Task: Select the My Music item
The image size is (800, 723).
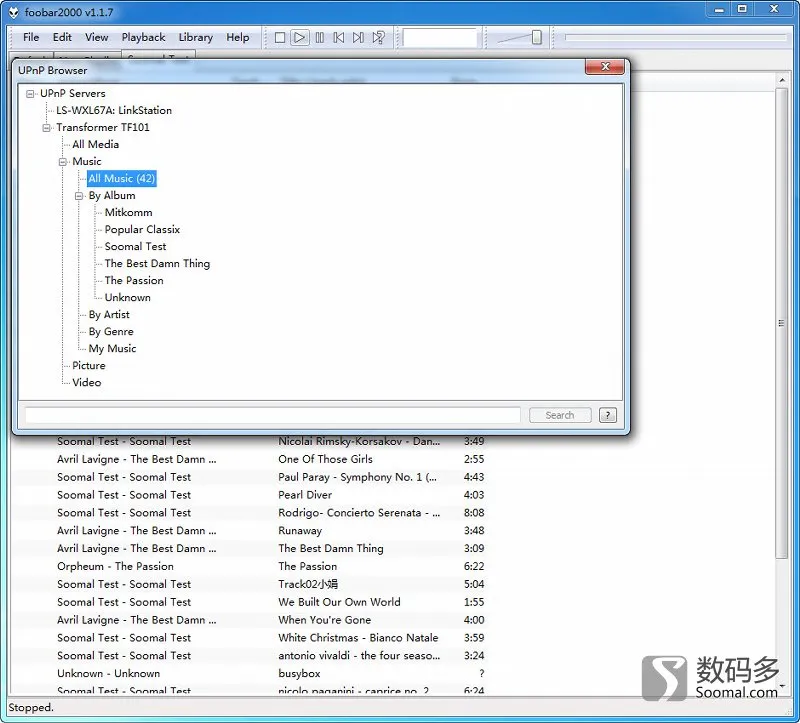Action: click(112, 348)
